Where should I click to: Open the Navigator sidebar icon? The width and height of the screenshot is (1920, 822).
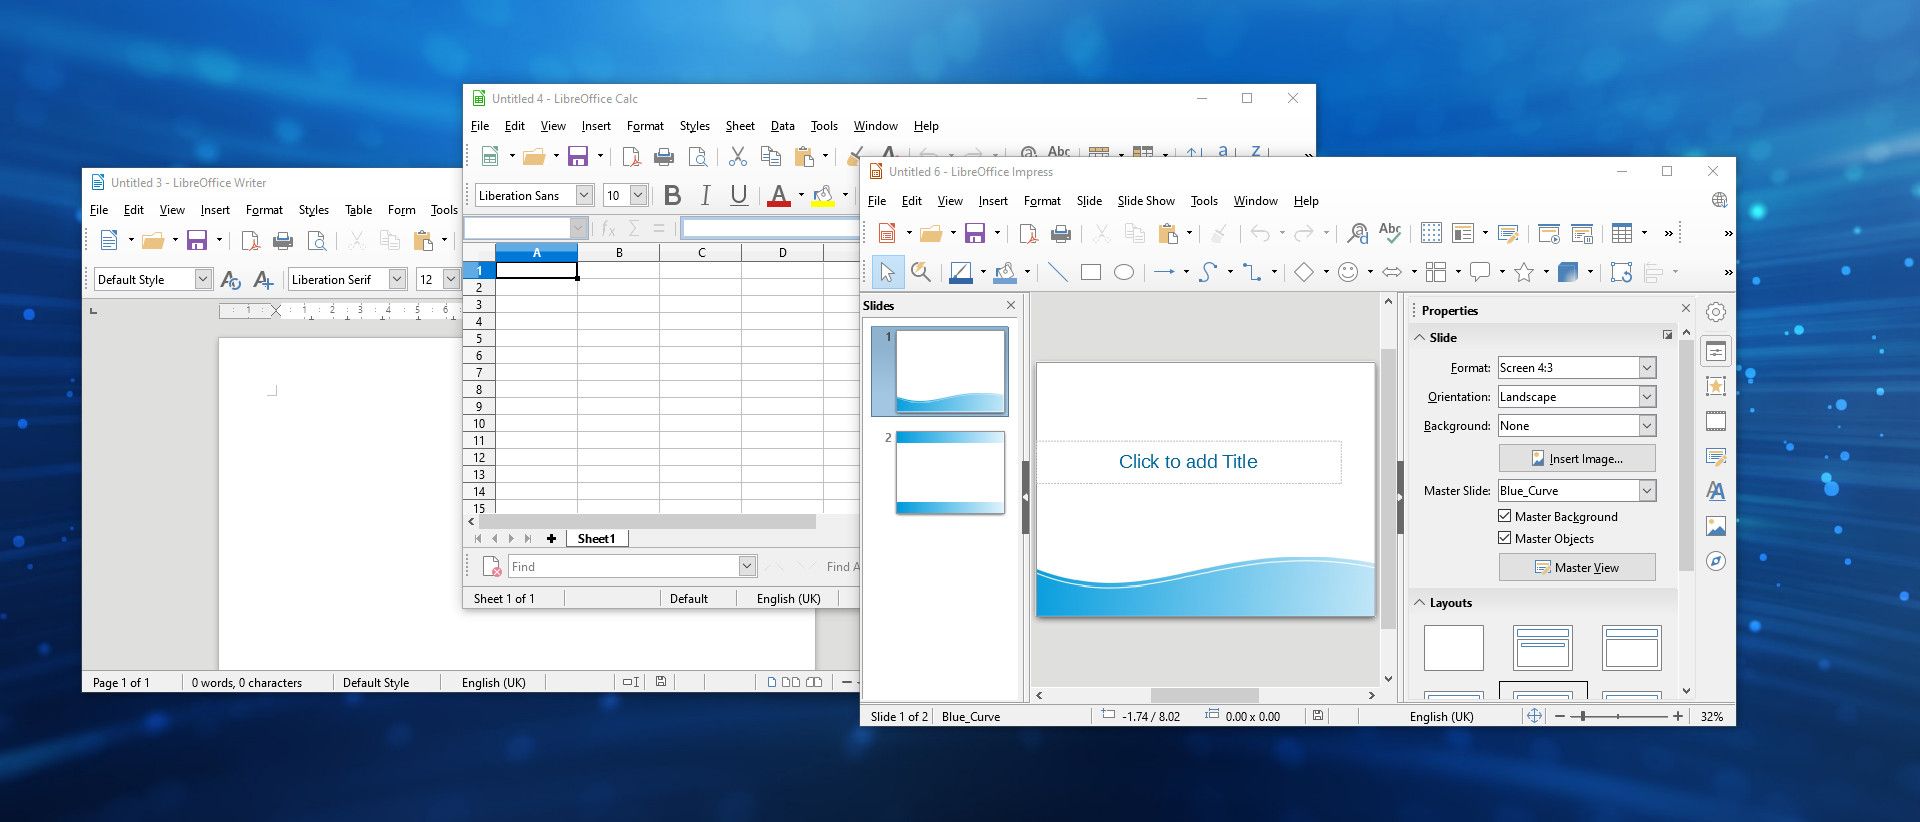1716,561
